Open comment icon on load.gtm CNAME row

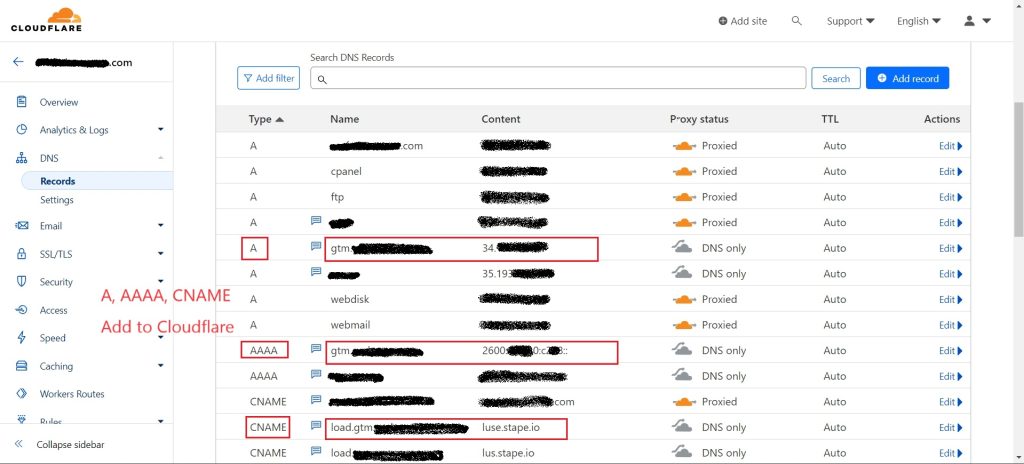click(316, 425)
